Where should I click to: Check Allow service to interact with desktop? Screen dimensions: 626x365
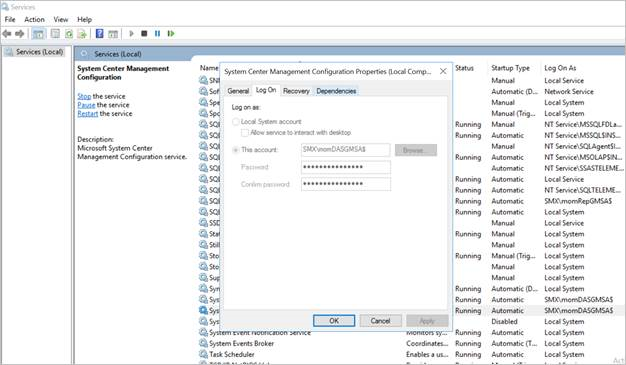244,133
